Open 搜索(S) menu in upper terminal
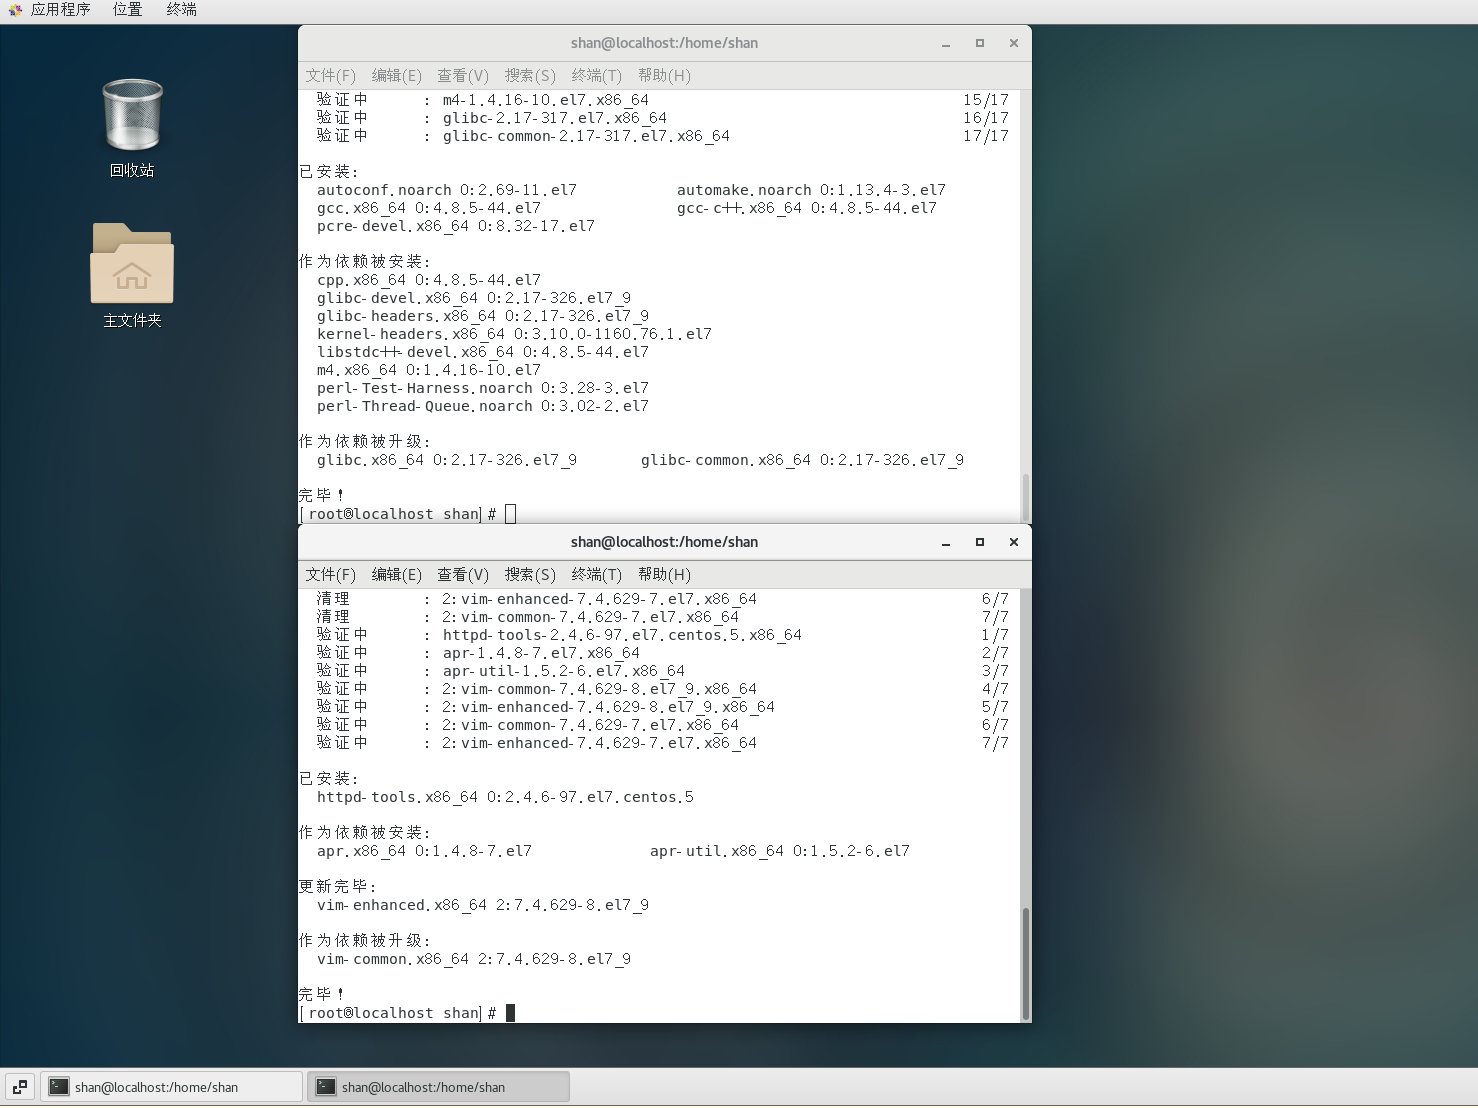The height and width of the screenshot is (1108, 1478). pyautogui.click(x=530, y=76)
